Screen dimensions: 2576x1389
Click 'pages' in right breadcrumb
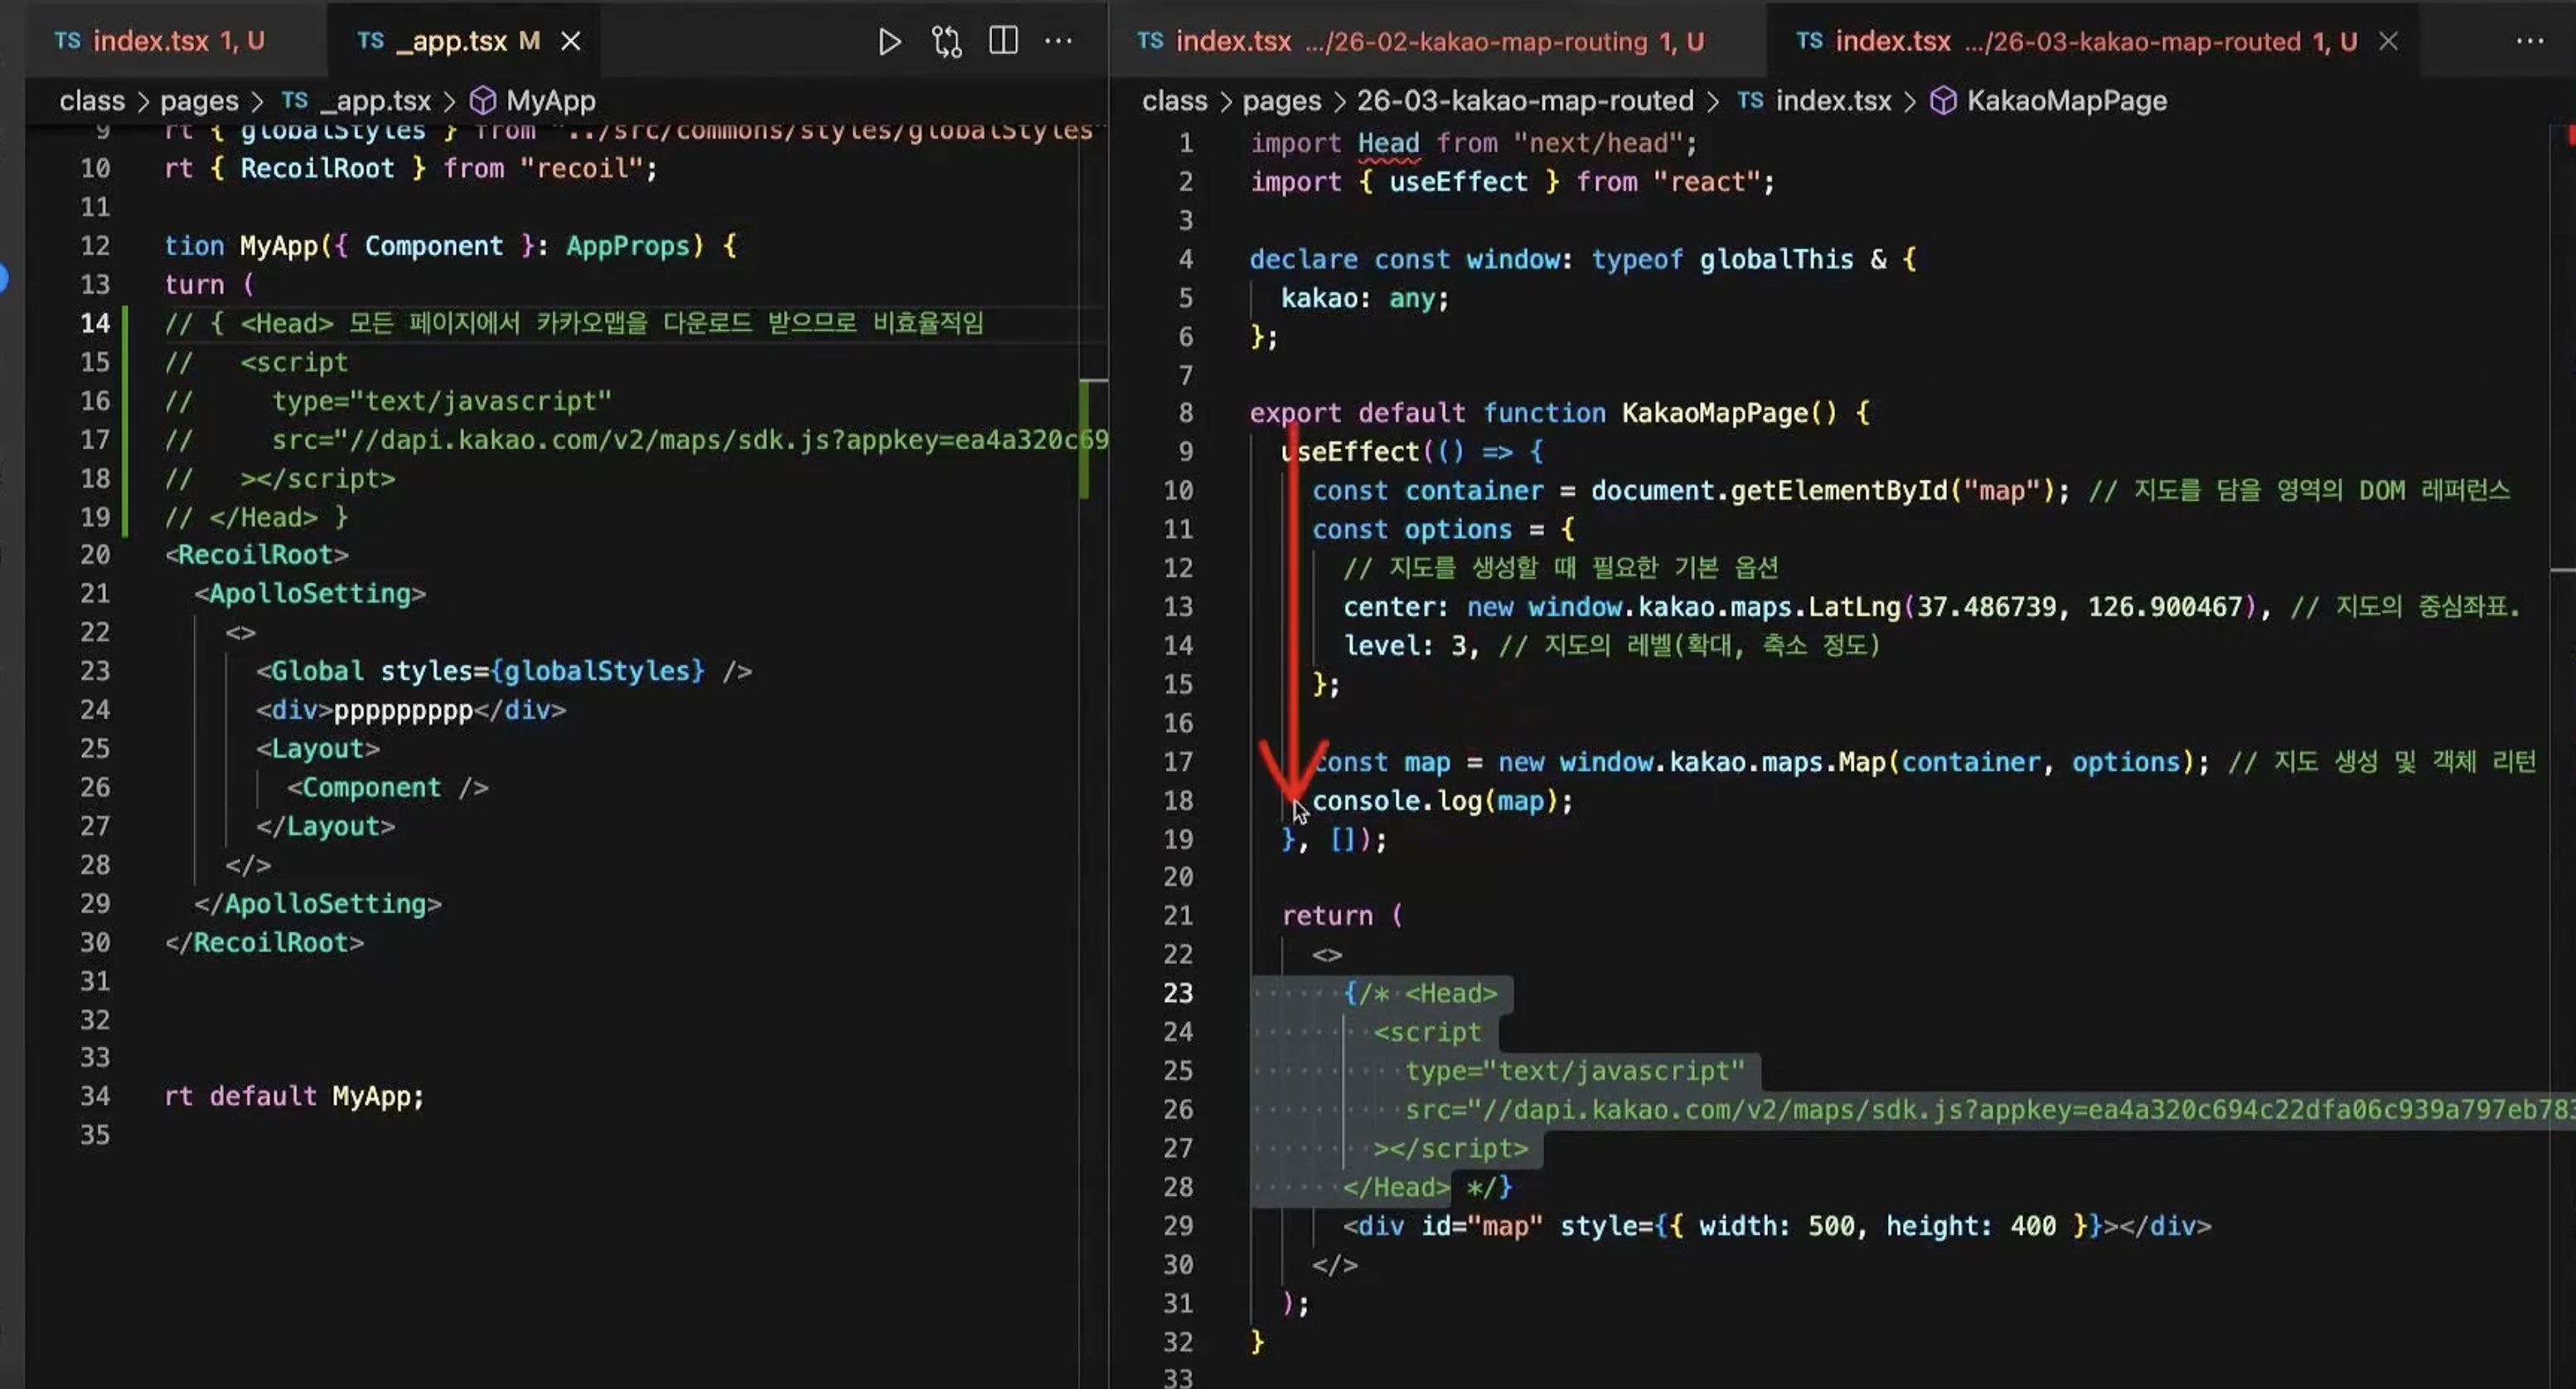click(x=1282, y=101)
